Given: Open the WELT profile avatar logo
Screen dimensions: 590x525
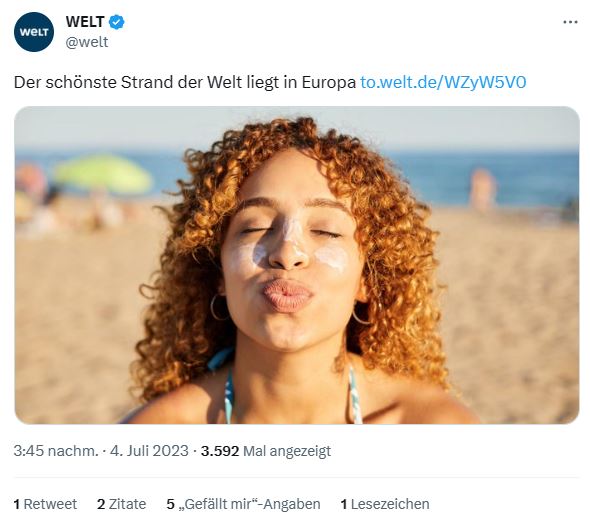Looking at the screenshot, I should 34,32.
